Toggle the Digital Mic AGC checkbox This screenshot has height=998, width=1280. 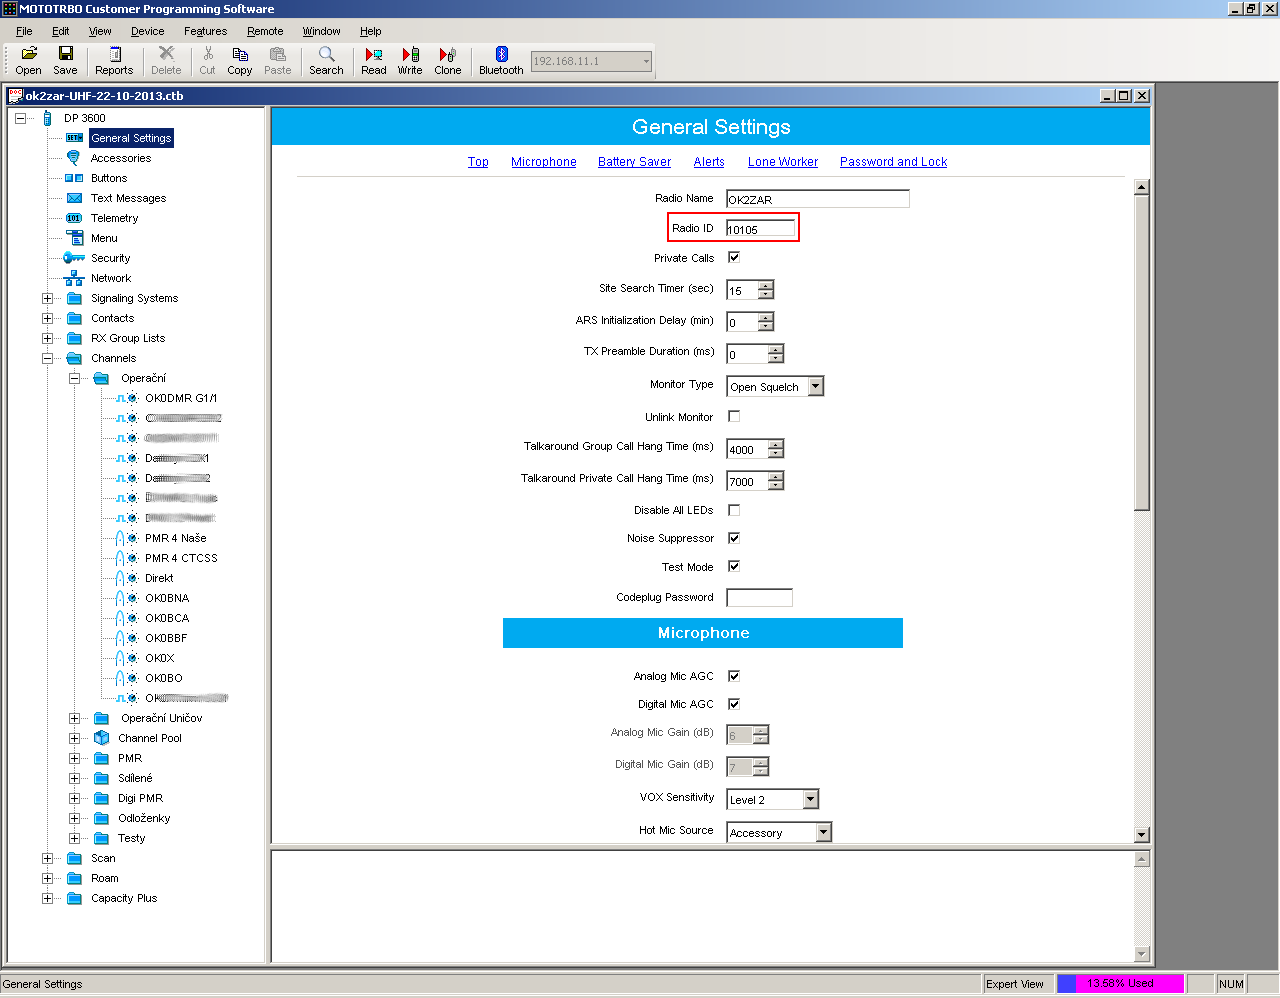734,704
